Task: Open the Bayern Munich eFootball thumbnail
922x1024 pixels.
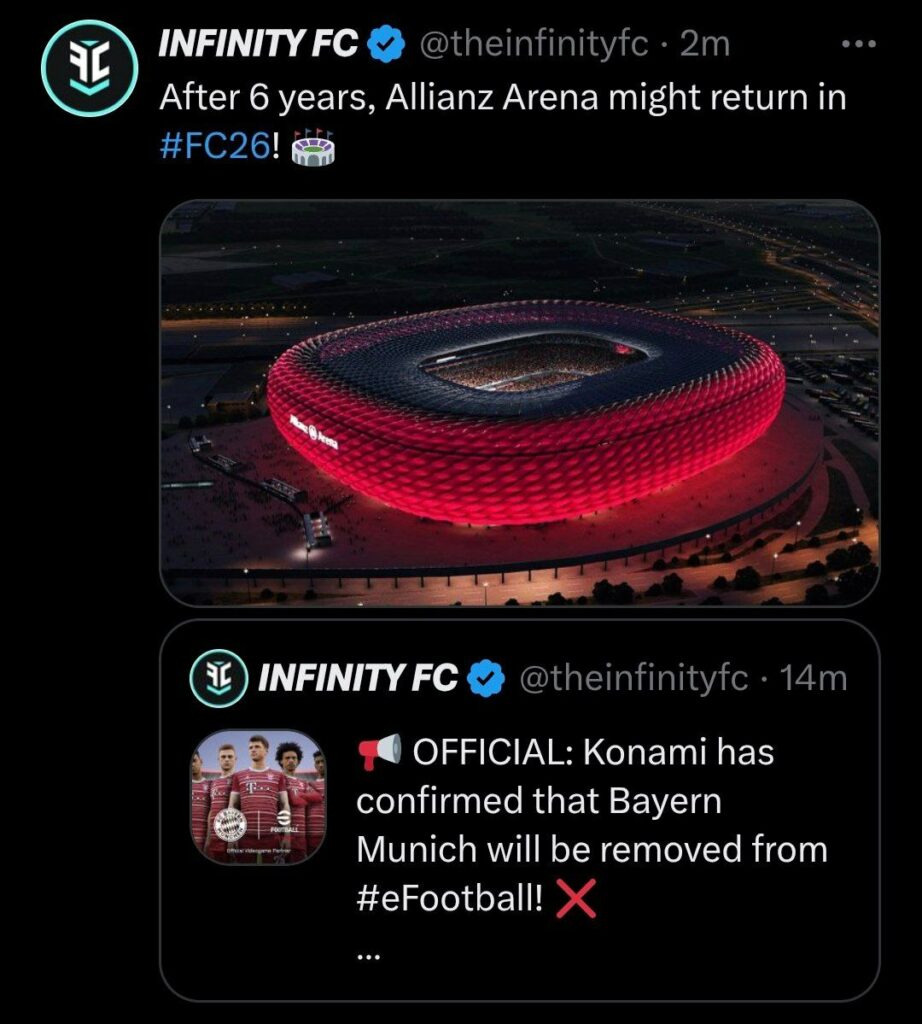Action: click(x=258, y=797)
